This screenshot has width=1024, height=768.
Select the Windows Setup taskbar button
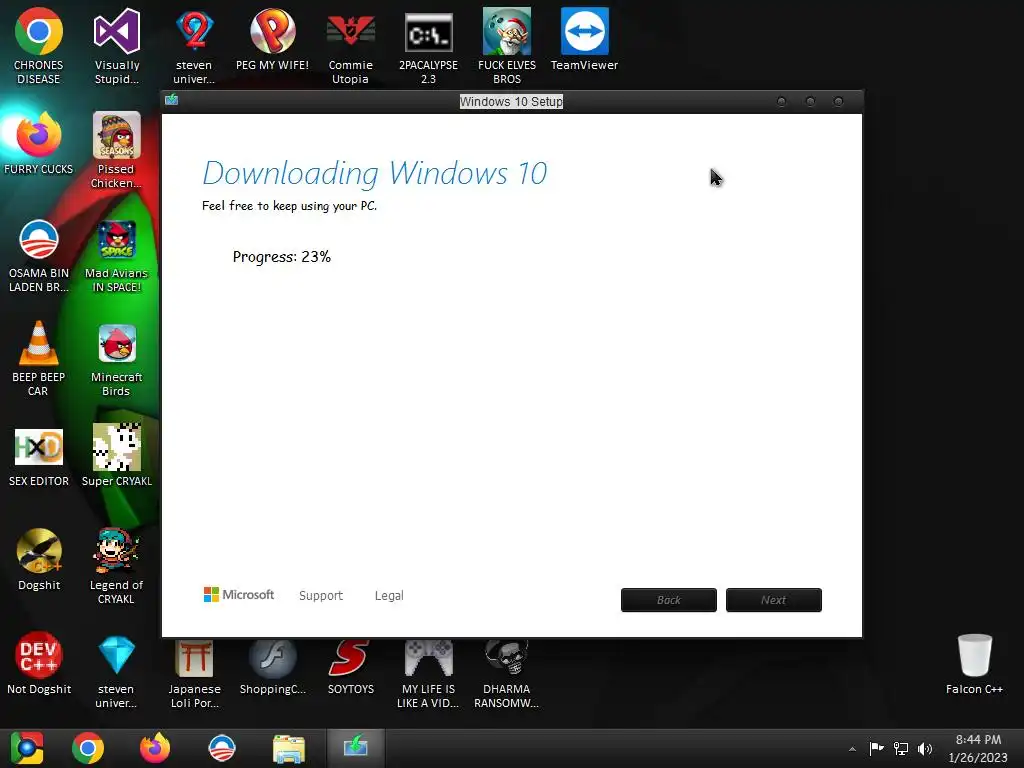click(355, 748)
